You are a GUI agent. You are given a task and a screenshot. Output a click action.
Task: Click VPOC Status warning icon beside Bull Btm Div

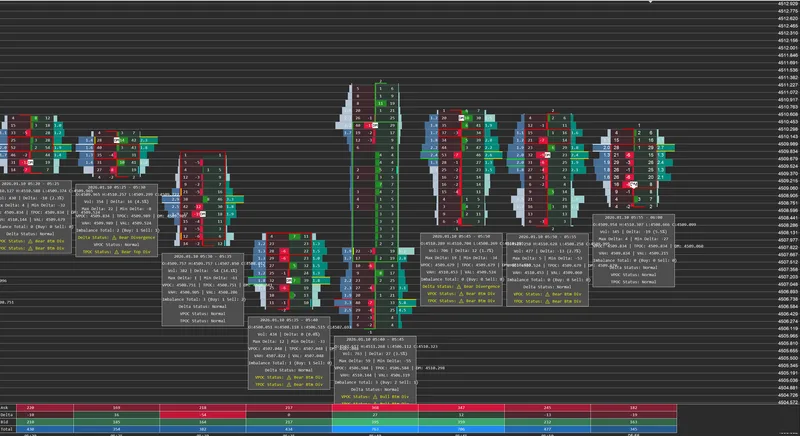tap(374, 396)
